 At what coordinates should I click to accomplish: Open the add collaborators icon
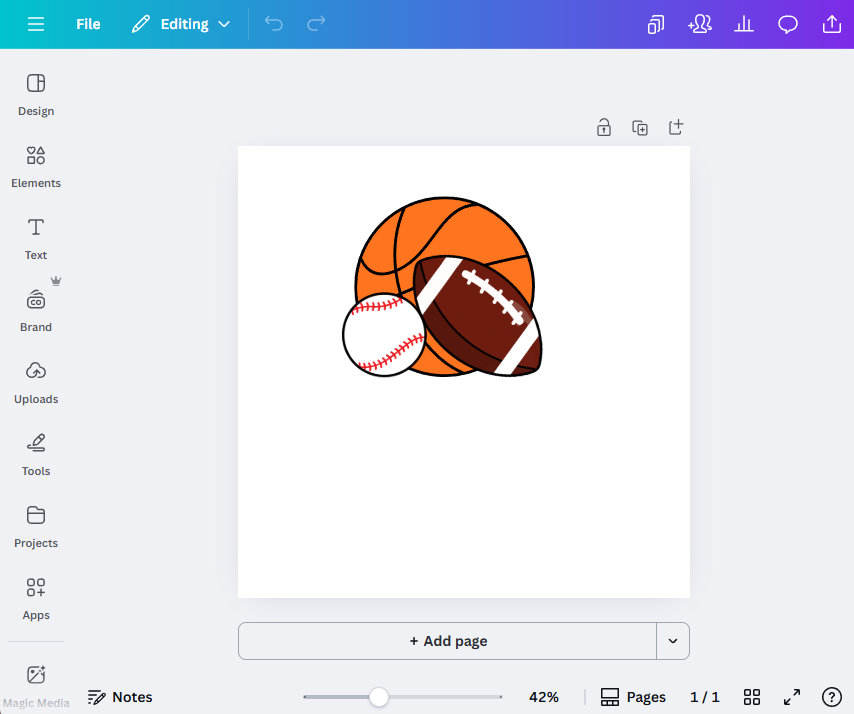click(700, 24)
